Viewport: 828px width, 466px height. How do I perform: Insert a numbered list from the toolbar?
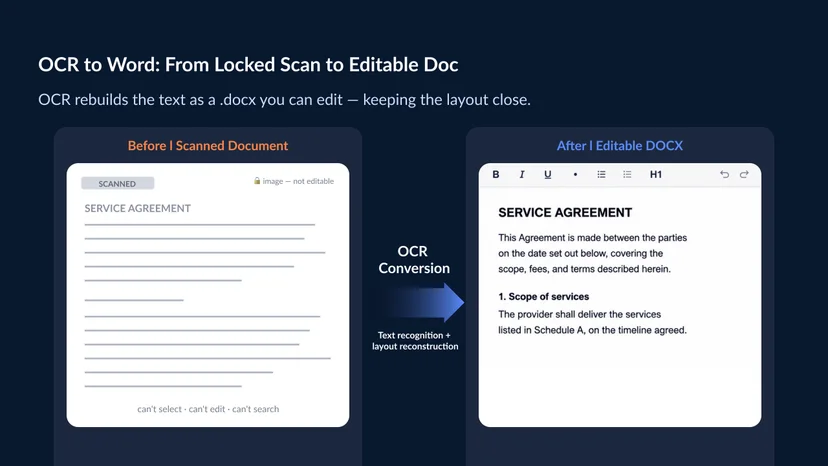(627, 174)
